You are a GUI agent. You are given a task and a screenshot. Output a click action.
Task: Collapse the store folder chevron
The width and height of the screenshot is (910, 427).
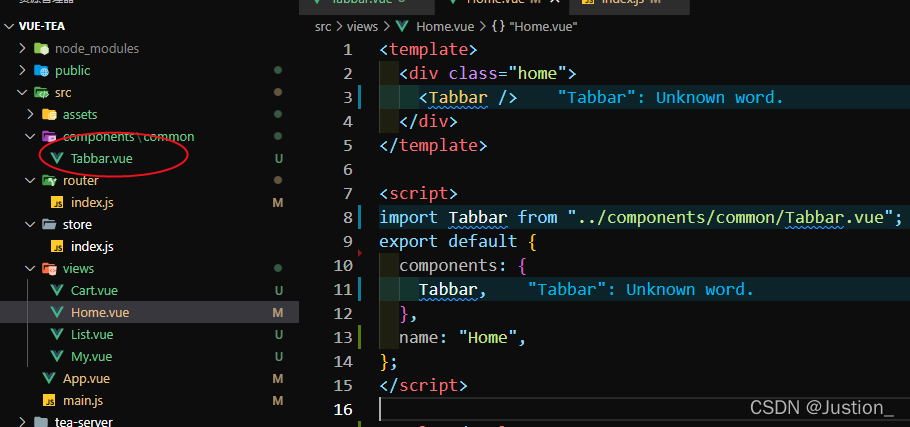click(x=30, y=225)
